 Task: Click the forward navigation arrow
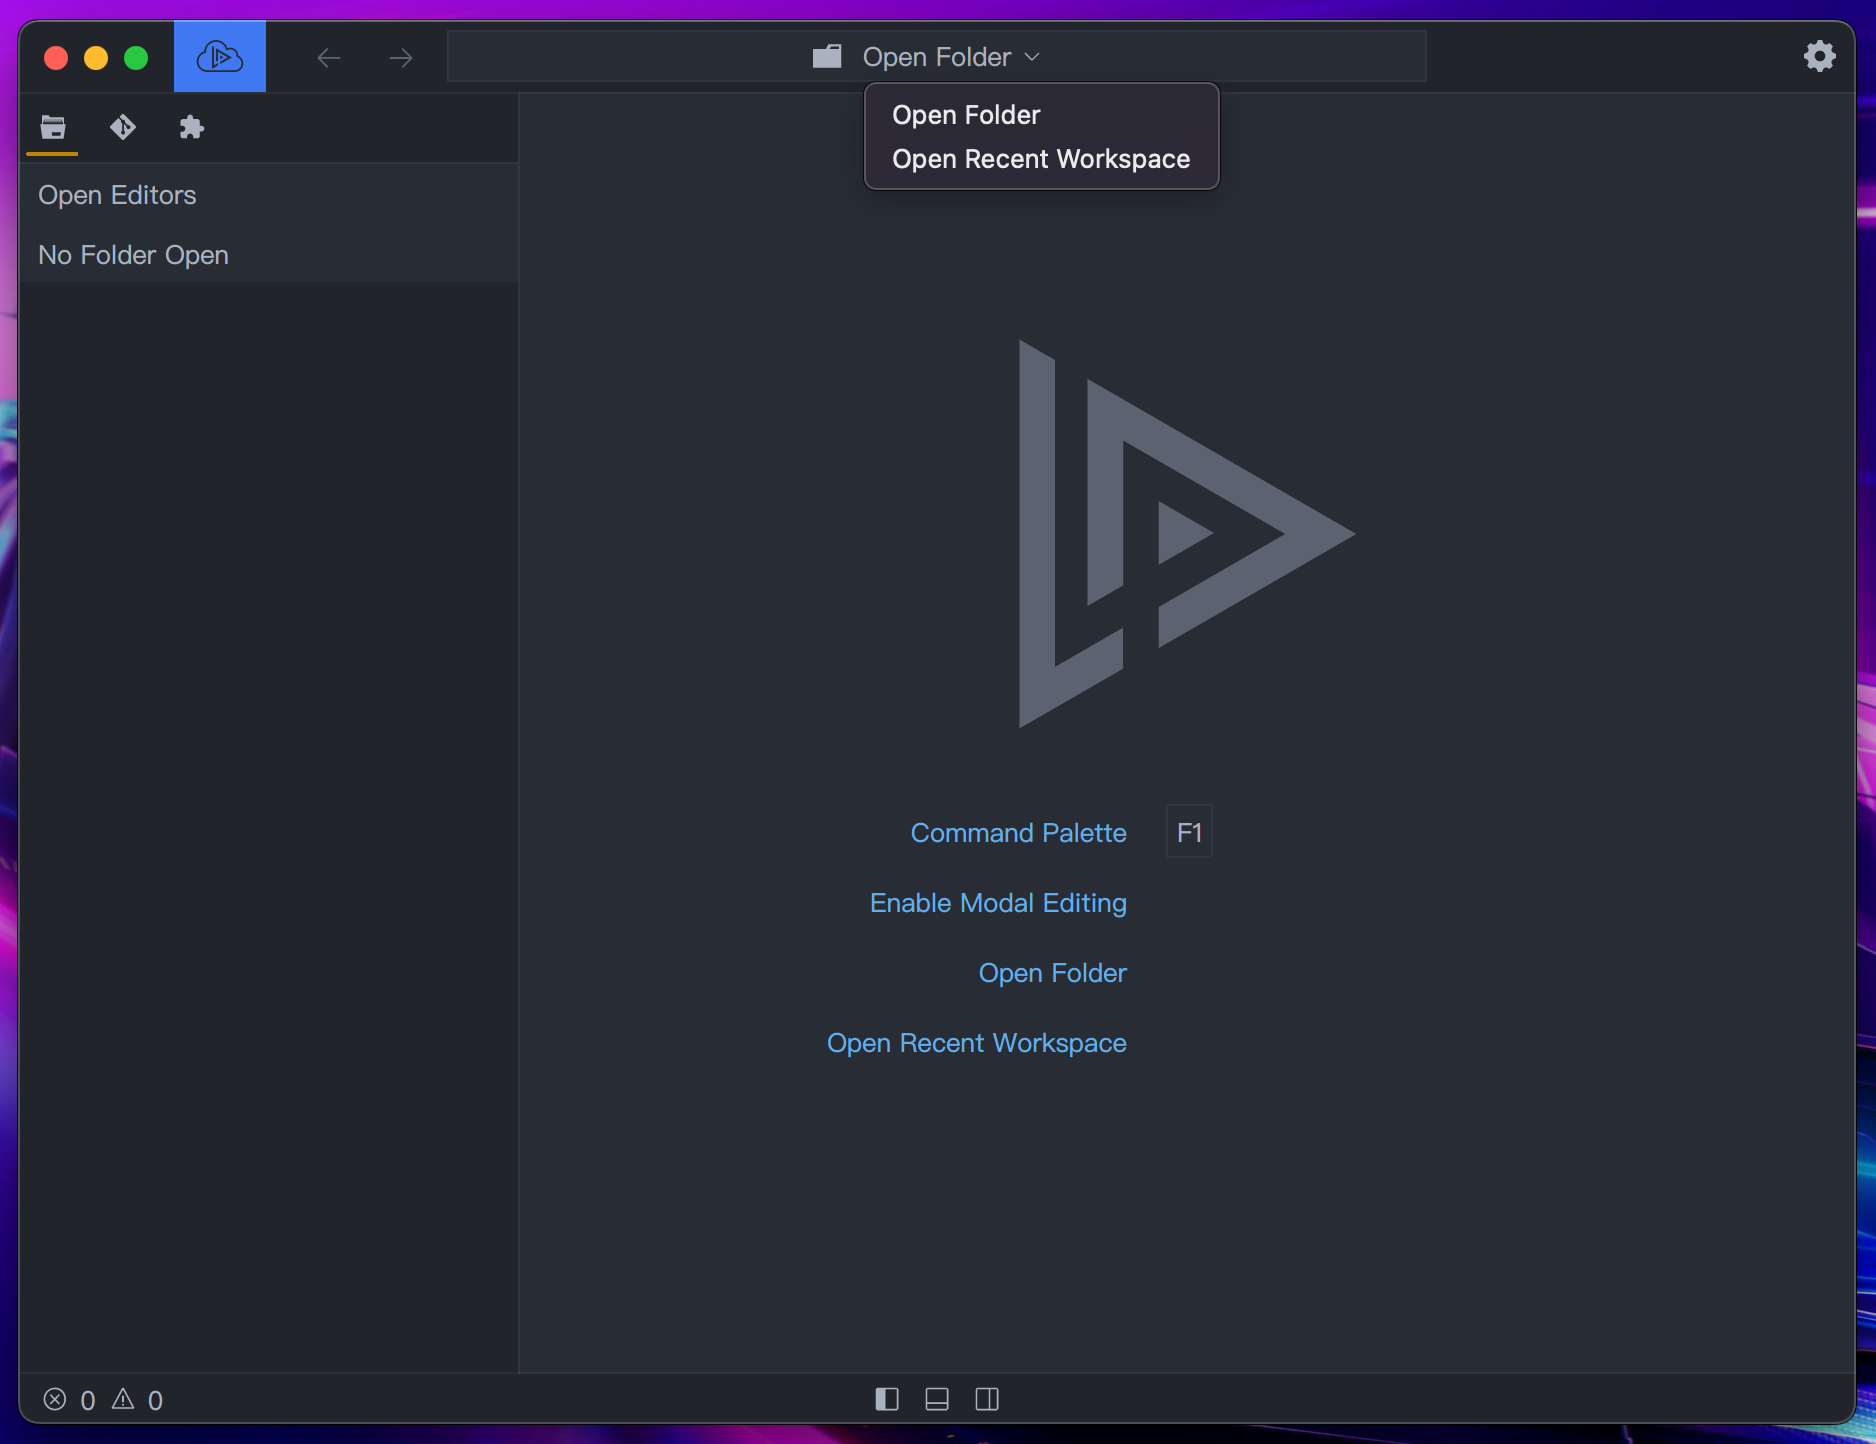click(x=401, y=58)
